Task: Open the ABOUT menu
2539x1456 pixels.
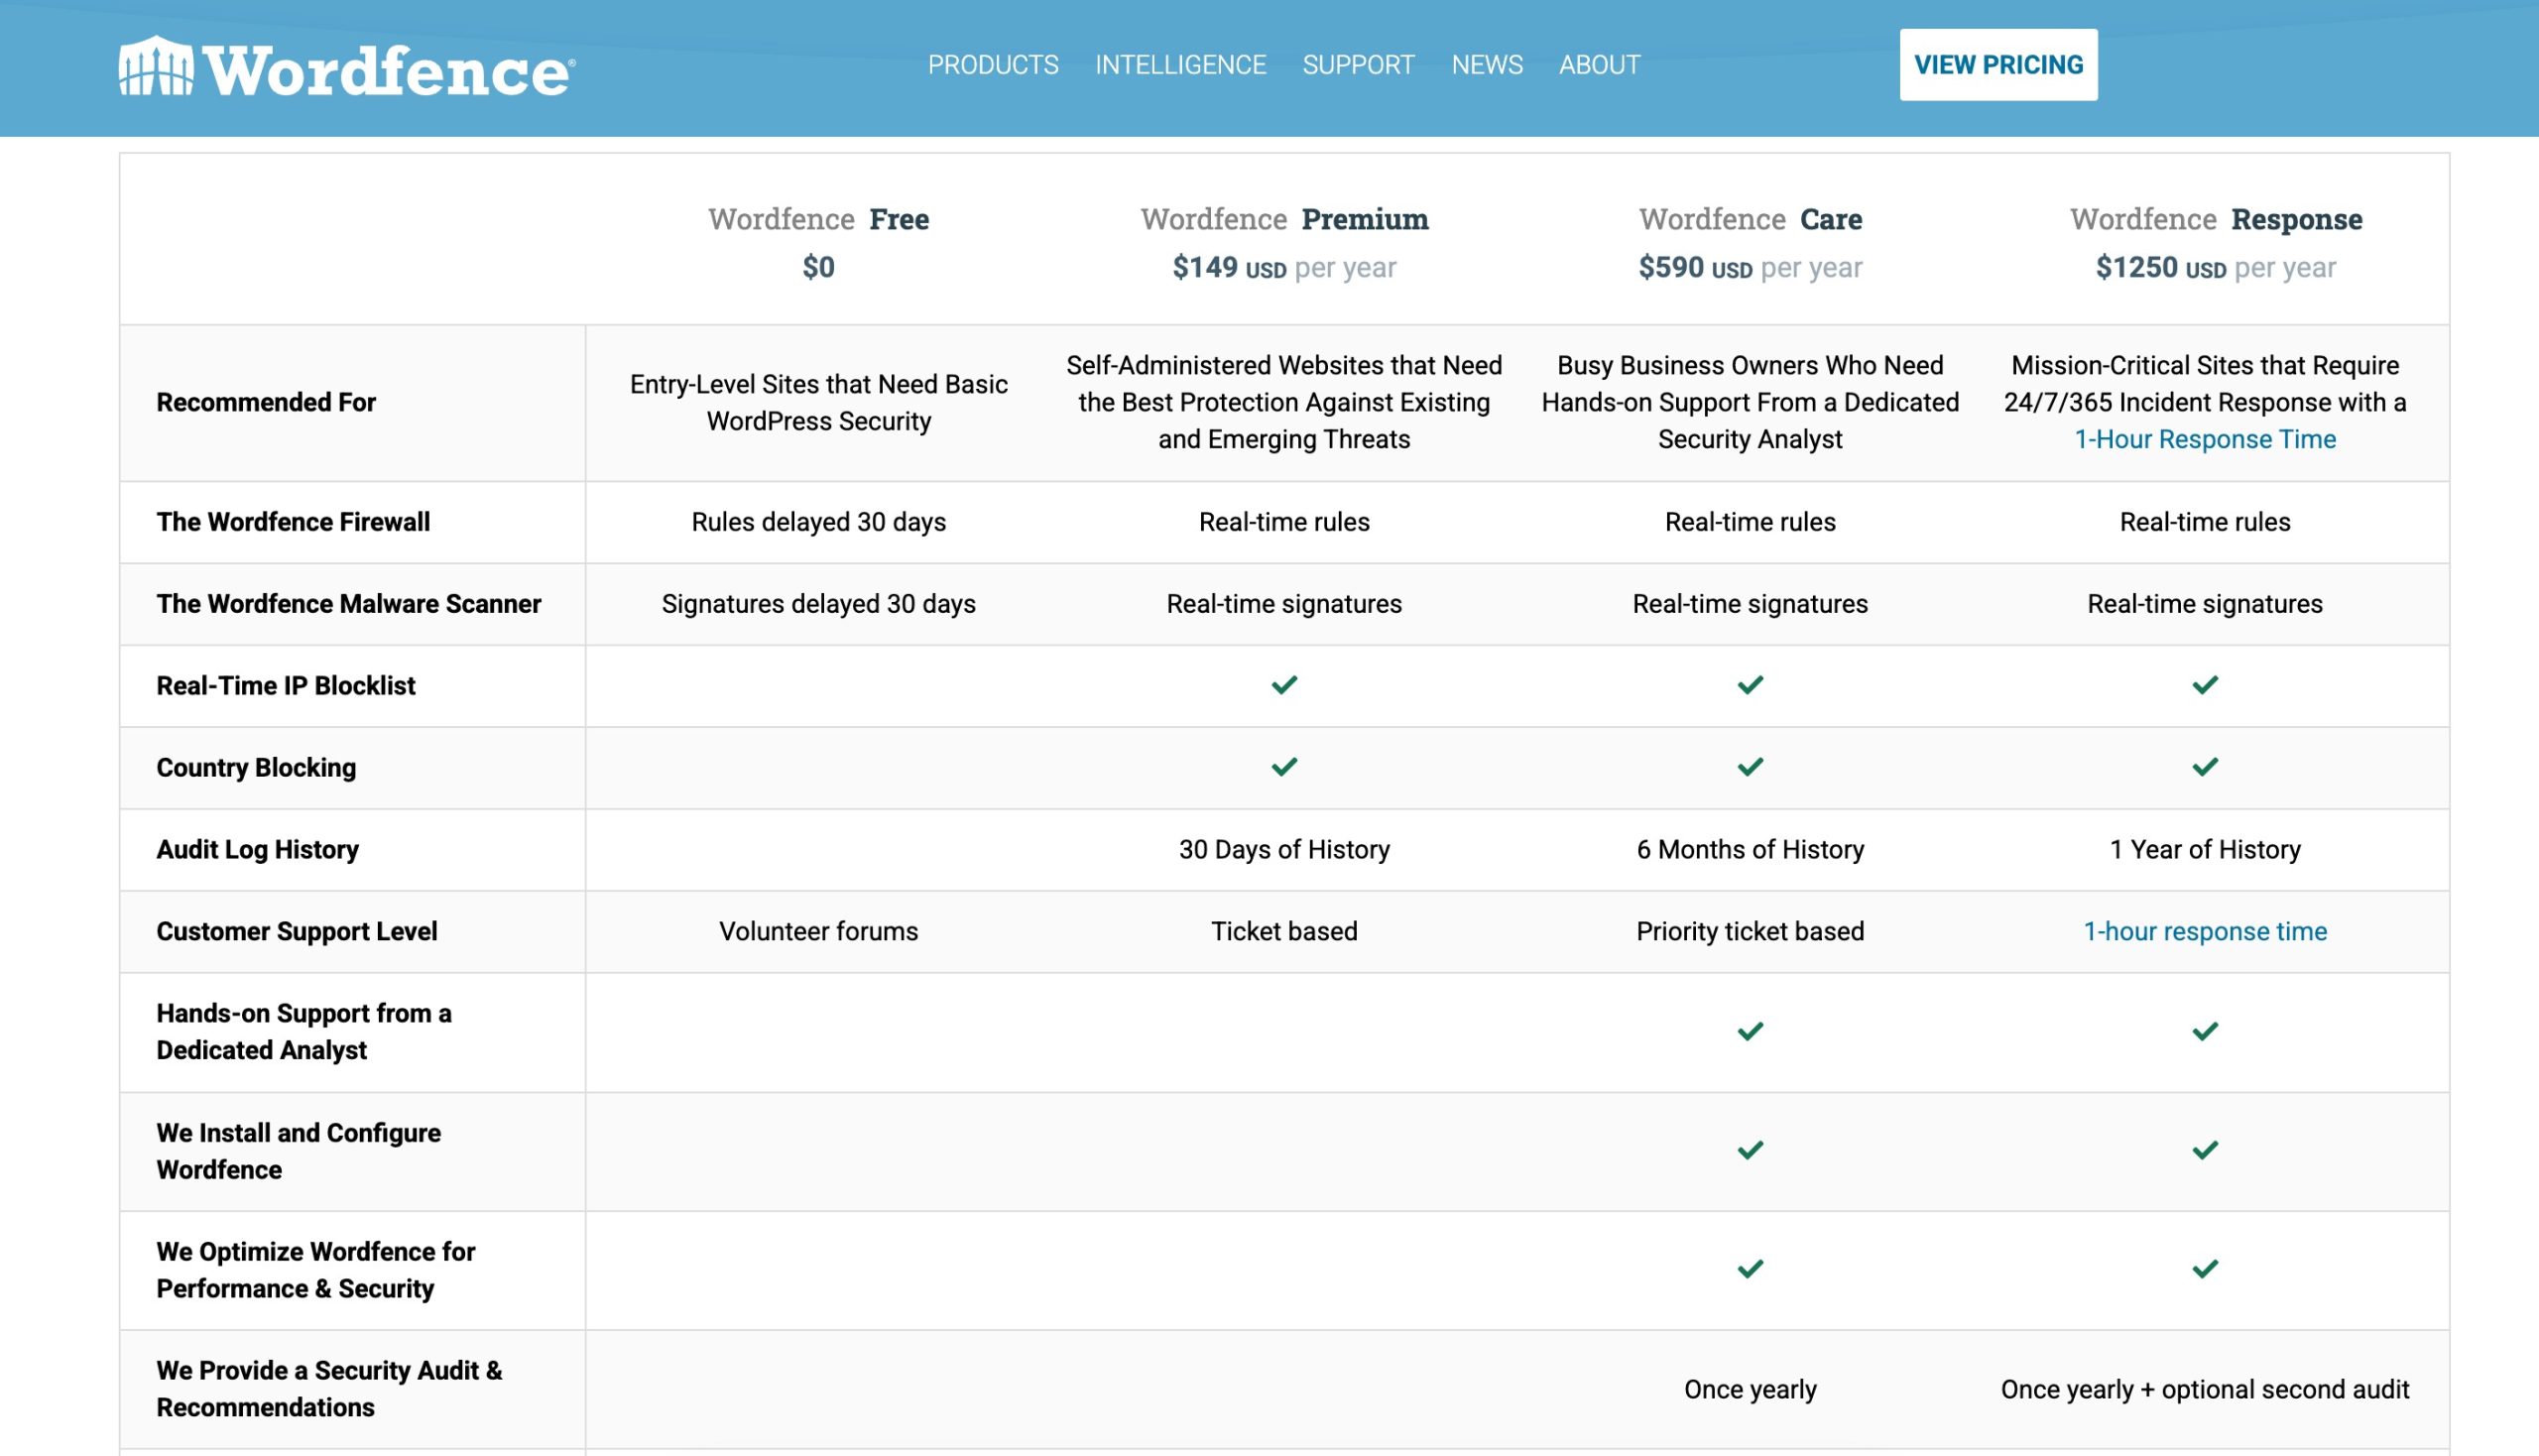Action: coord(1599,65)
